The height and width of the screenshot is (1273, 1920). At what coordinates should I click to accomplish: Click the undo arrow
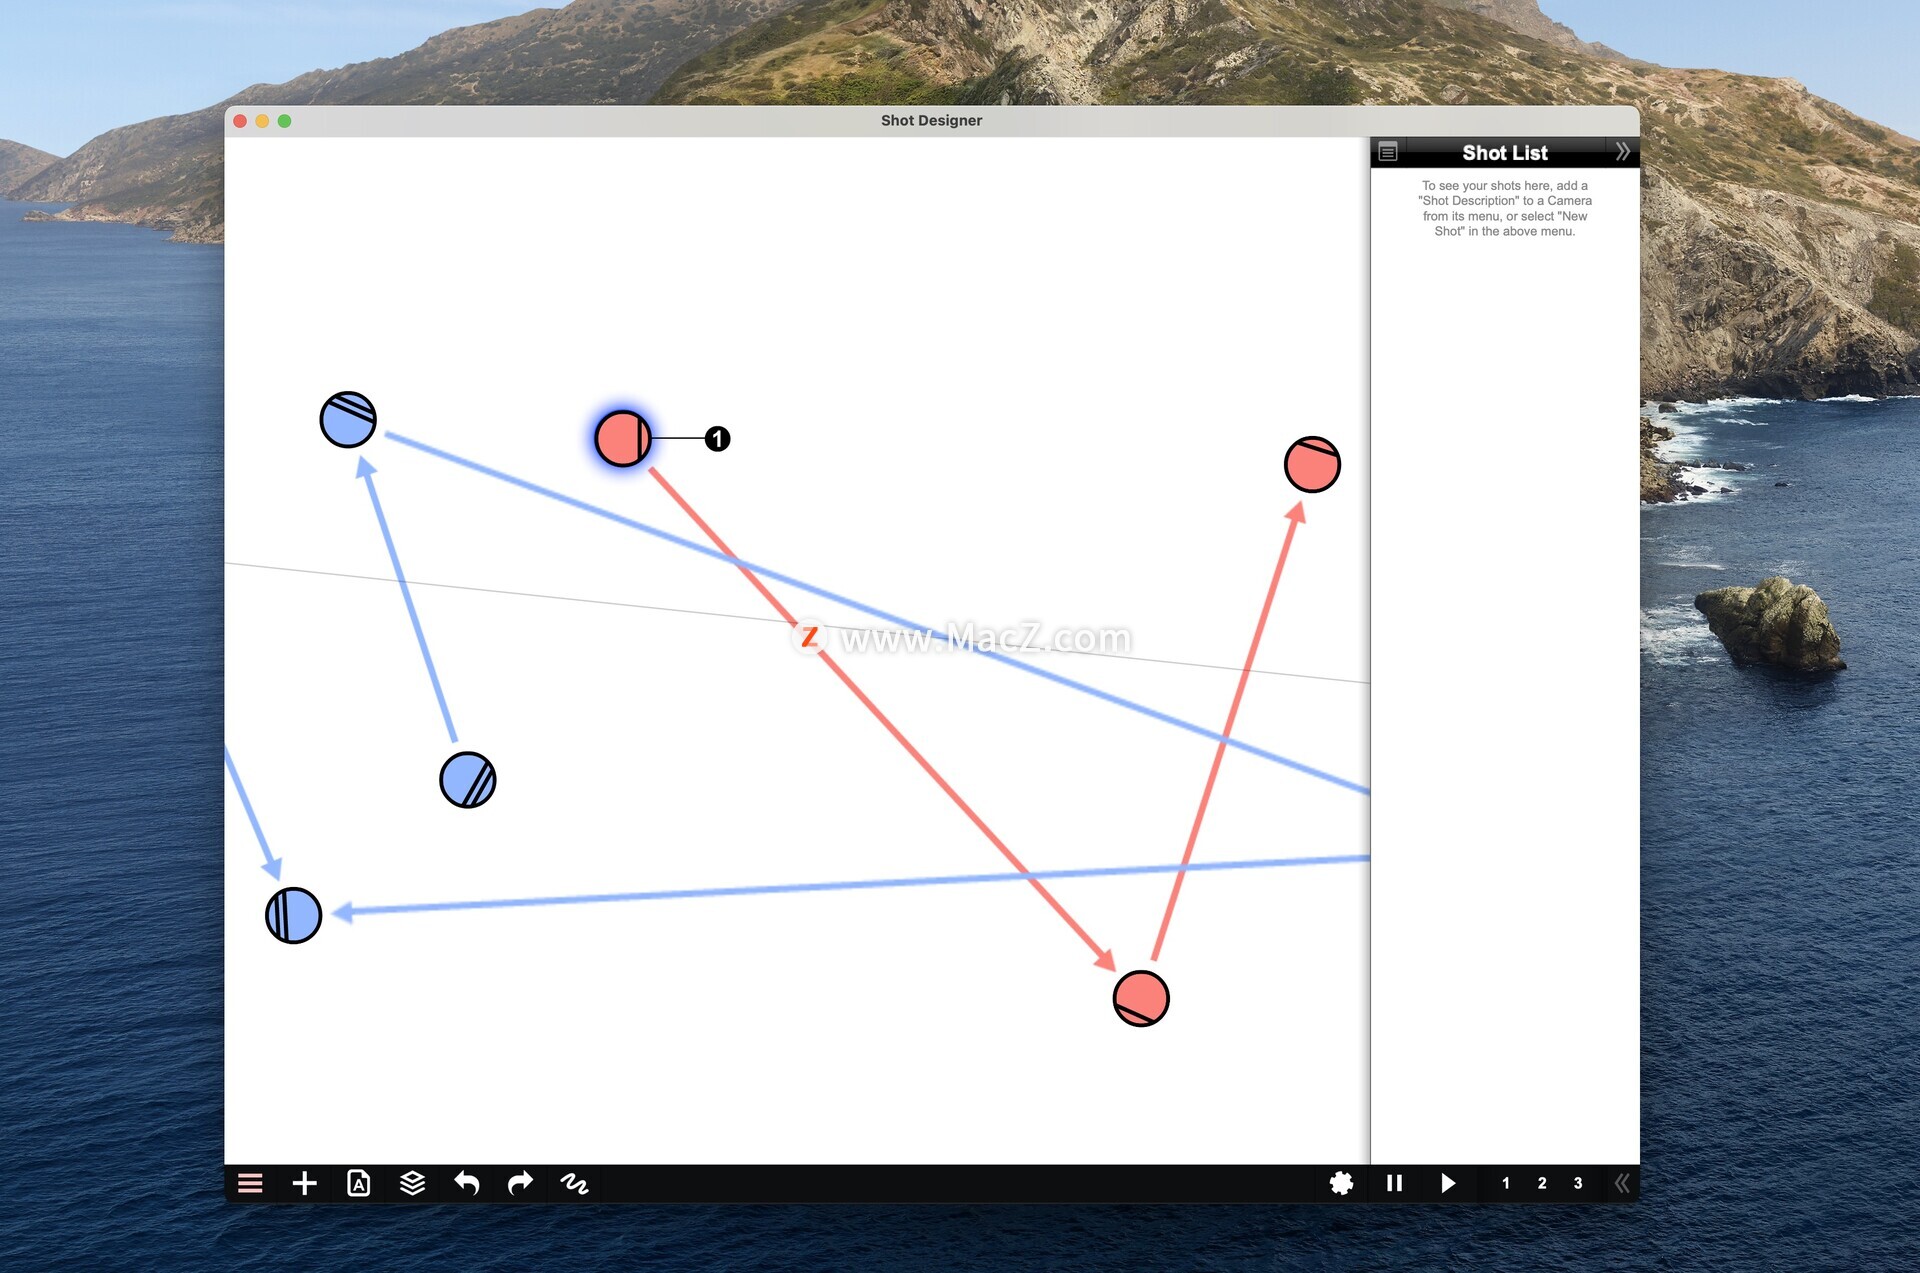point(466,1183)
